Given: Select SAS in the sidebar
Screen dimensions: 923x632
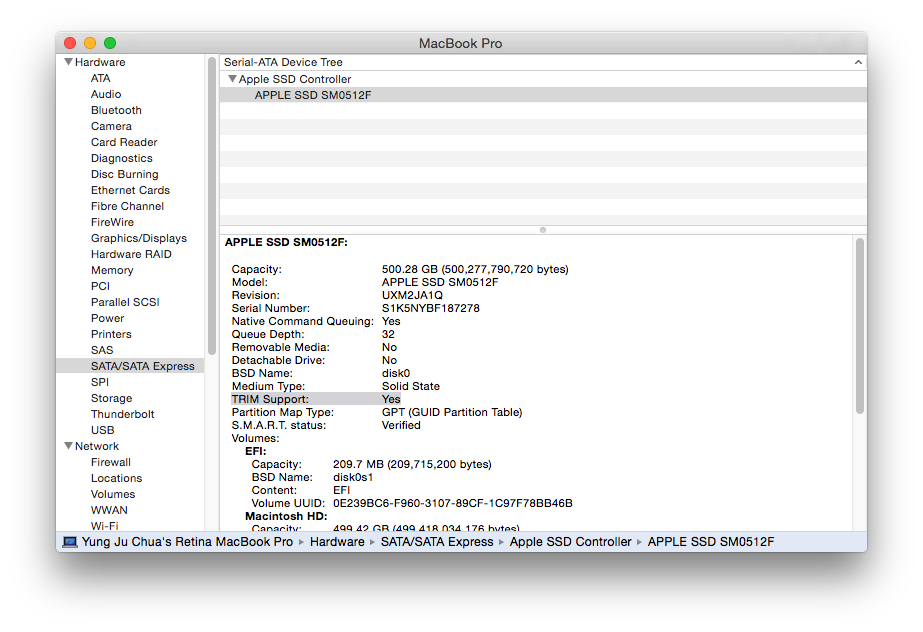Looking at the screenshot, I should (x=102, y=350).
